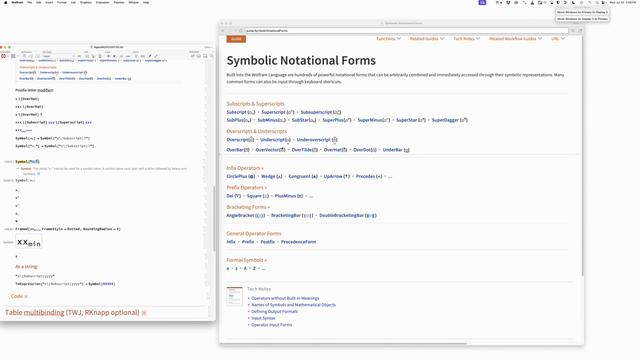640x360 pixels.
Task: Open the Overscript link in the documentation window
Action: [240, 140]
